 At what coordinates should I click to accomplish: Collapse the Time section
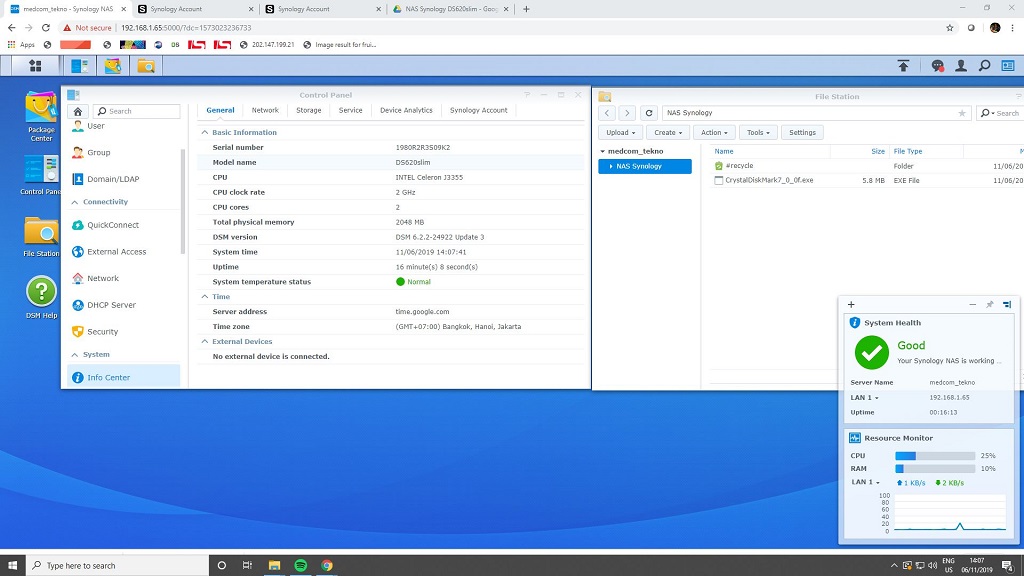(x=204, y=297)
